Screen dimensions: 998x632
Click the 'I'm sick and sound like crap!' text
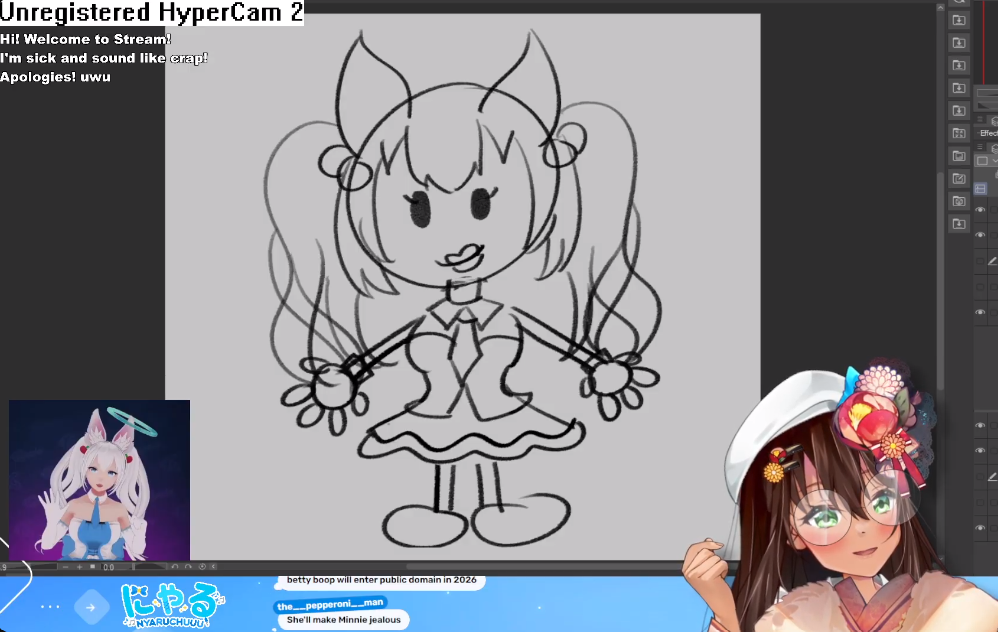[x=104, y=58]
